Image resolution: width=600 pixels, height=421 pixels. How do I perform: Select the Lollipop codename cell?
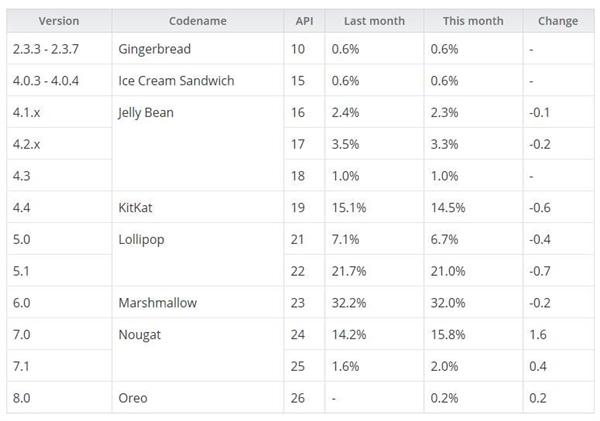pos(198,255)
